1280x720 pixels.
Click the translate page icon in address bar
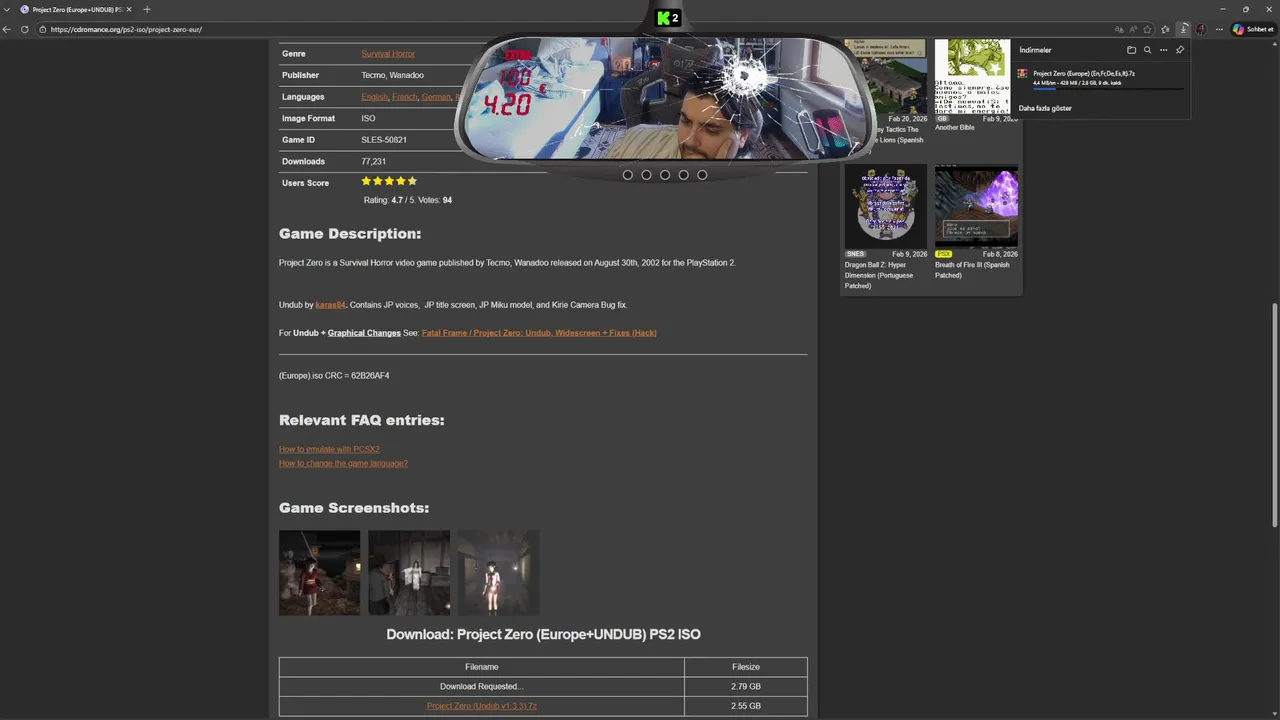coord(1119,29)
